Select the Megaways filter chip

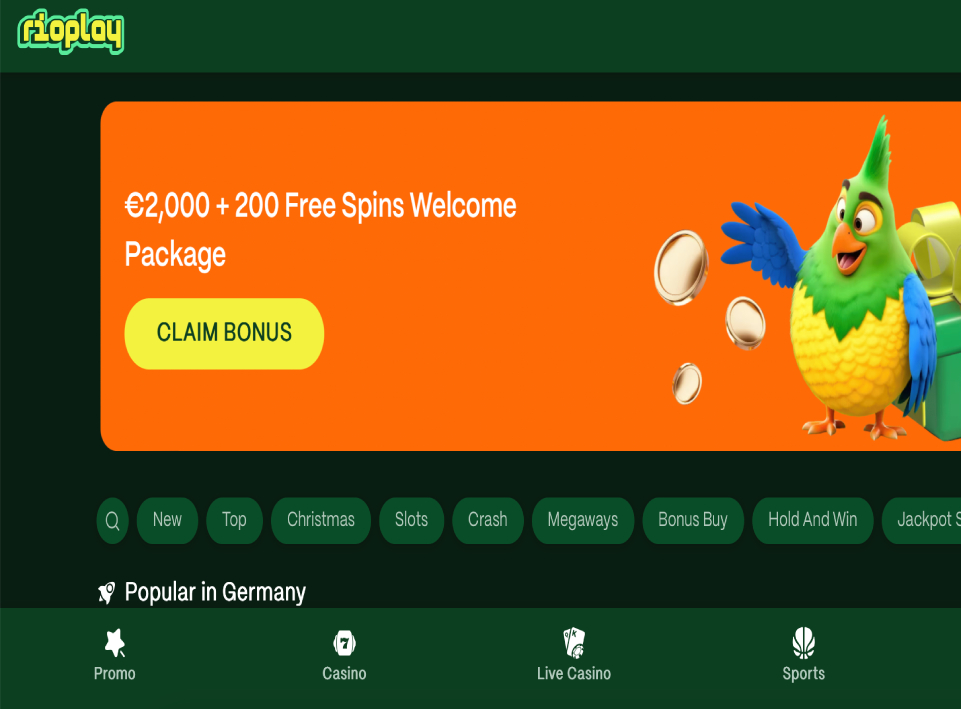pos(583,521)
